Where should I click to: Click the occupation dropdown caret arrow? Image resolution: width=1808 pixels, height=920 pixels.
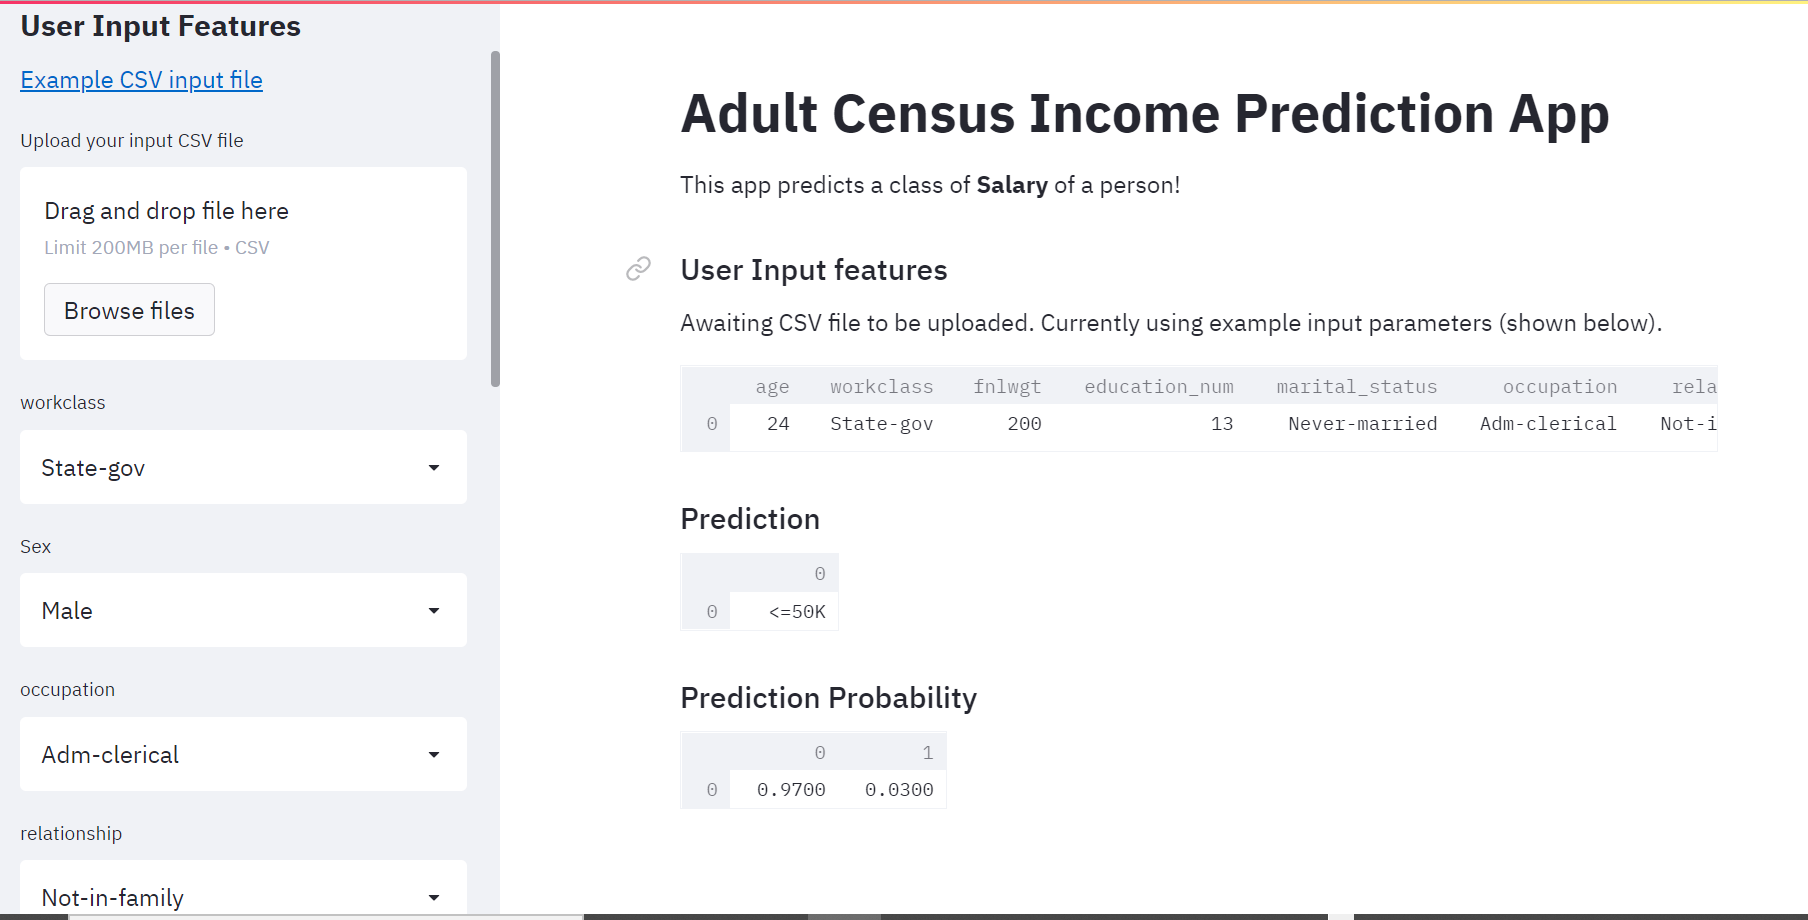click(x=434, y=754)
